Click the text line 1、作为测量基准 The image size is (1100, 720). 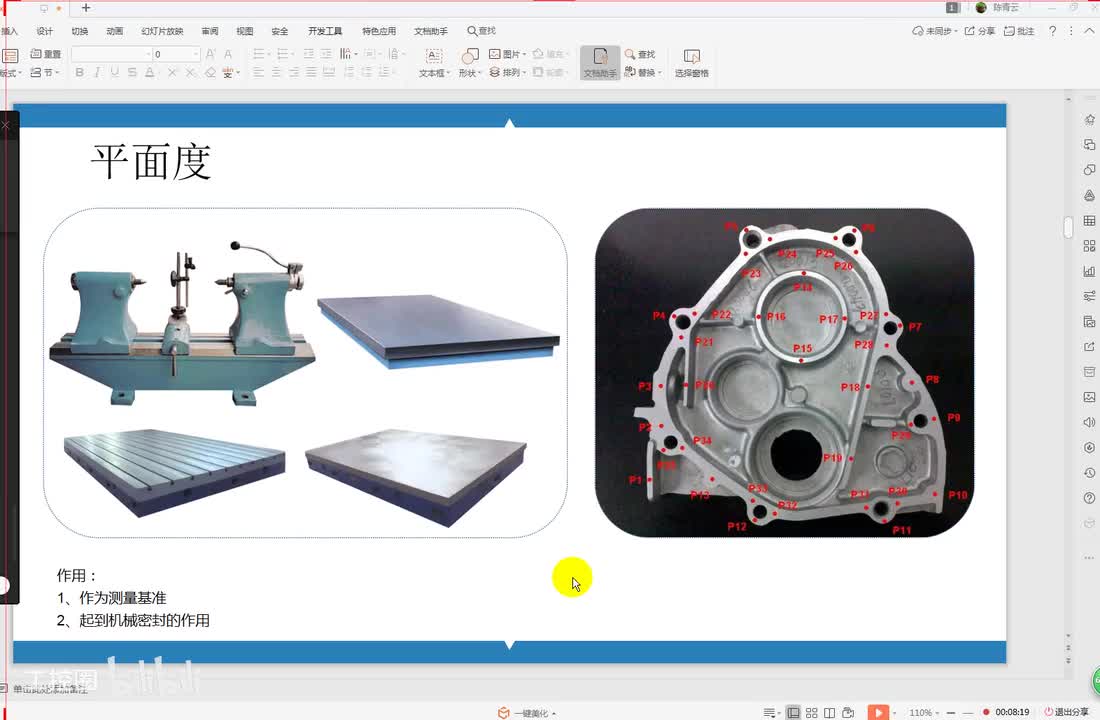click(x=112, y=598)
